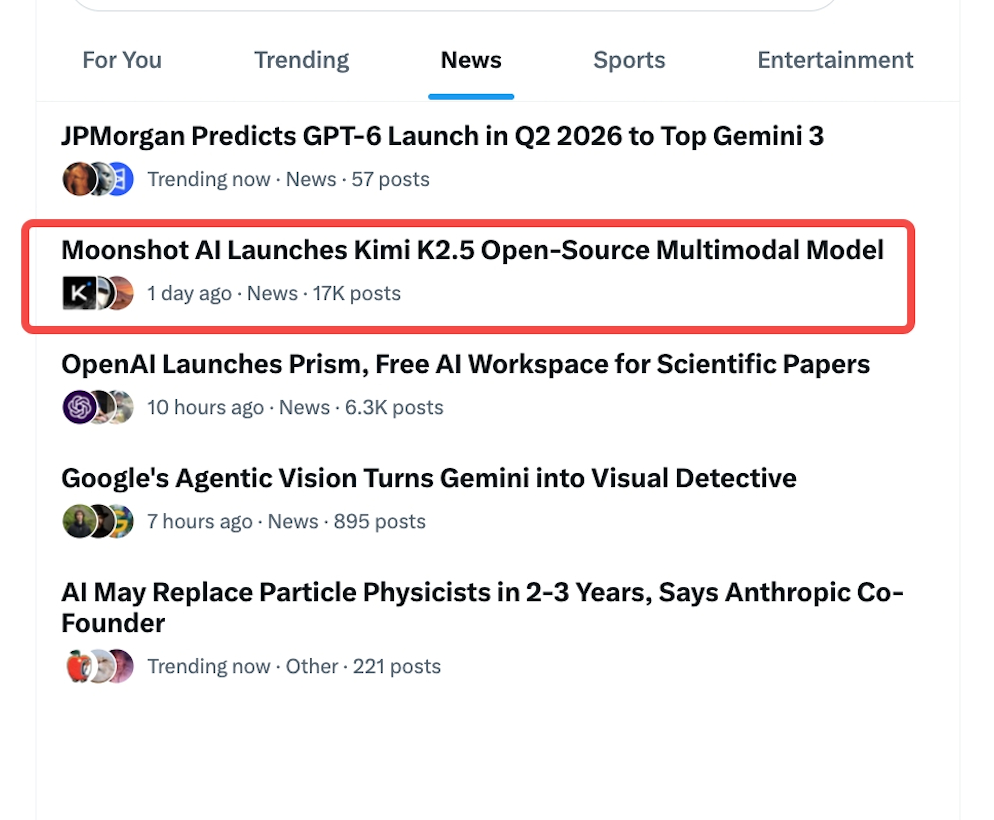
Task: Click the Kimi 'K' logo avatar
Action: (x=79, y=293)
